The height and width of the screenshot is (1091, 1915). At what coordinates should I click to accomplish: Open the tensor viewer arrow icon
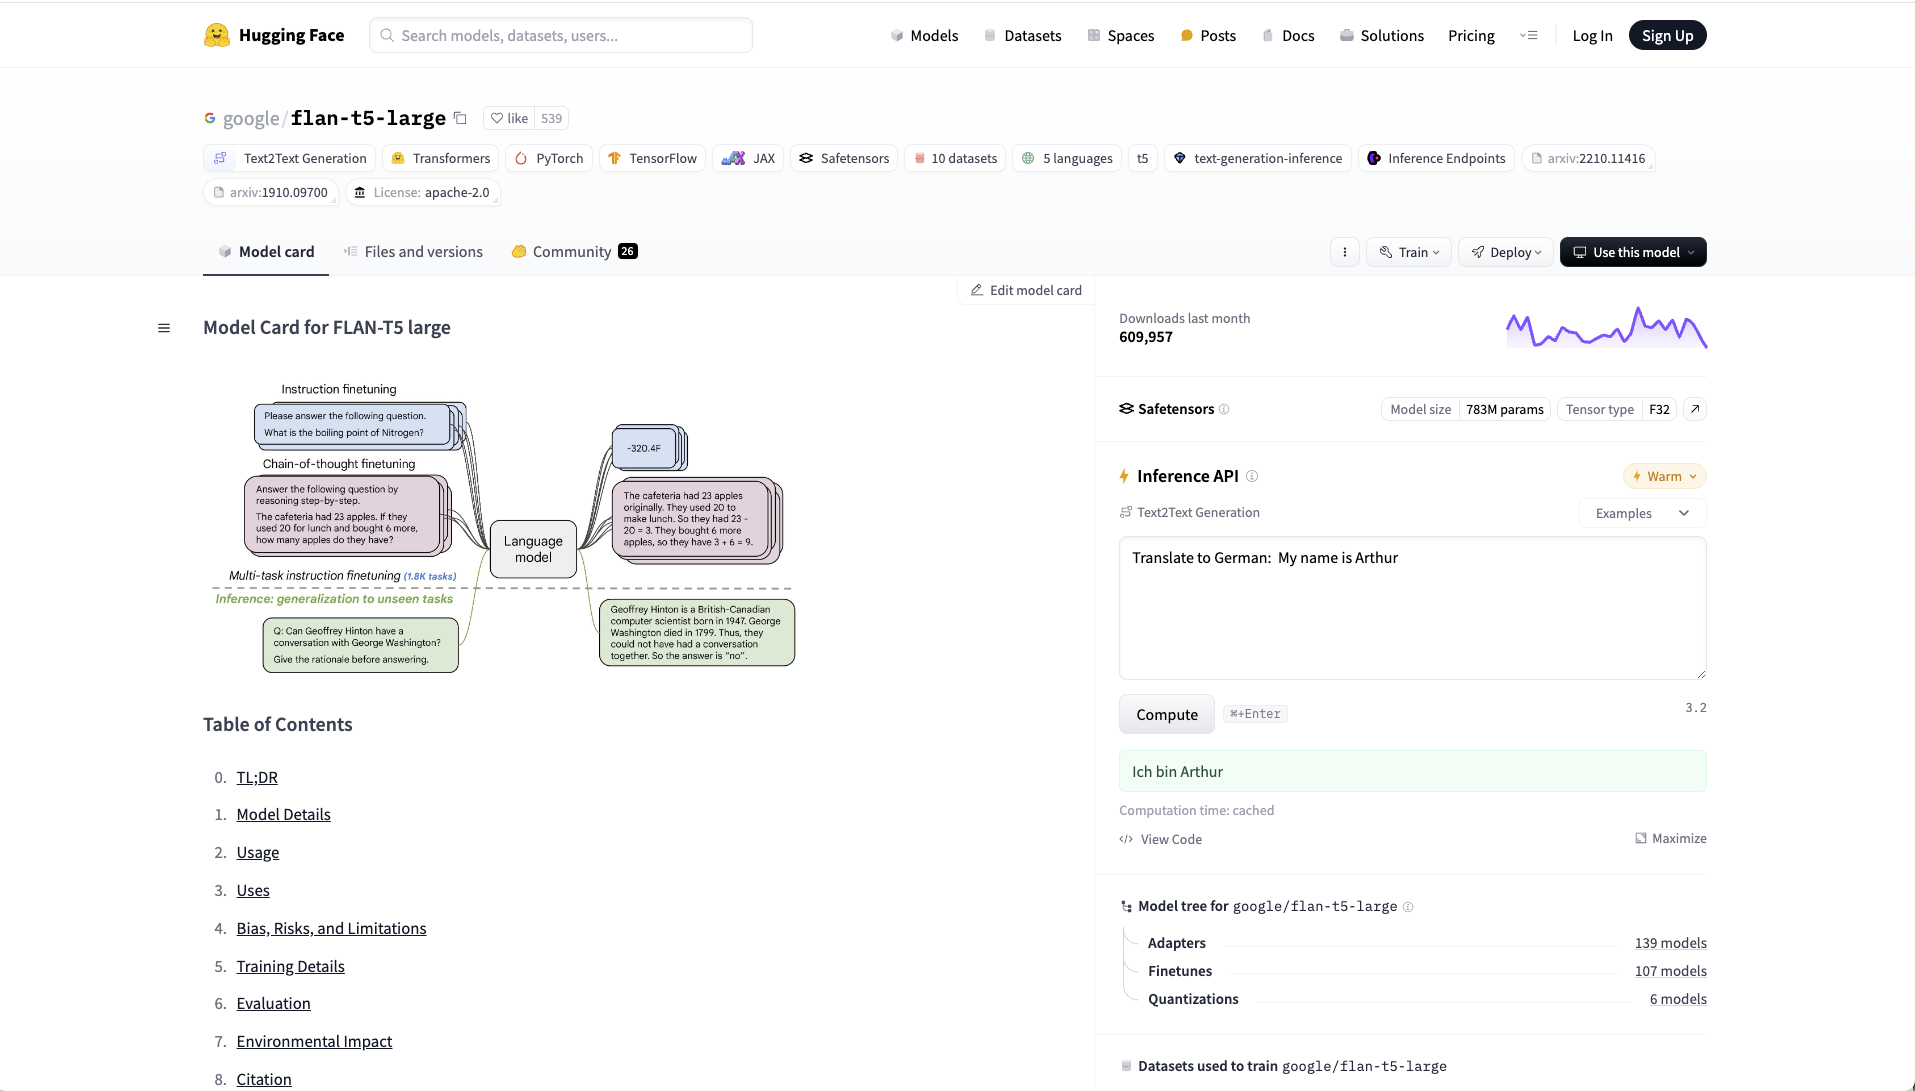pyautogui.click(x=1694, y=409)
